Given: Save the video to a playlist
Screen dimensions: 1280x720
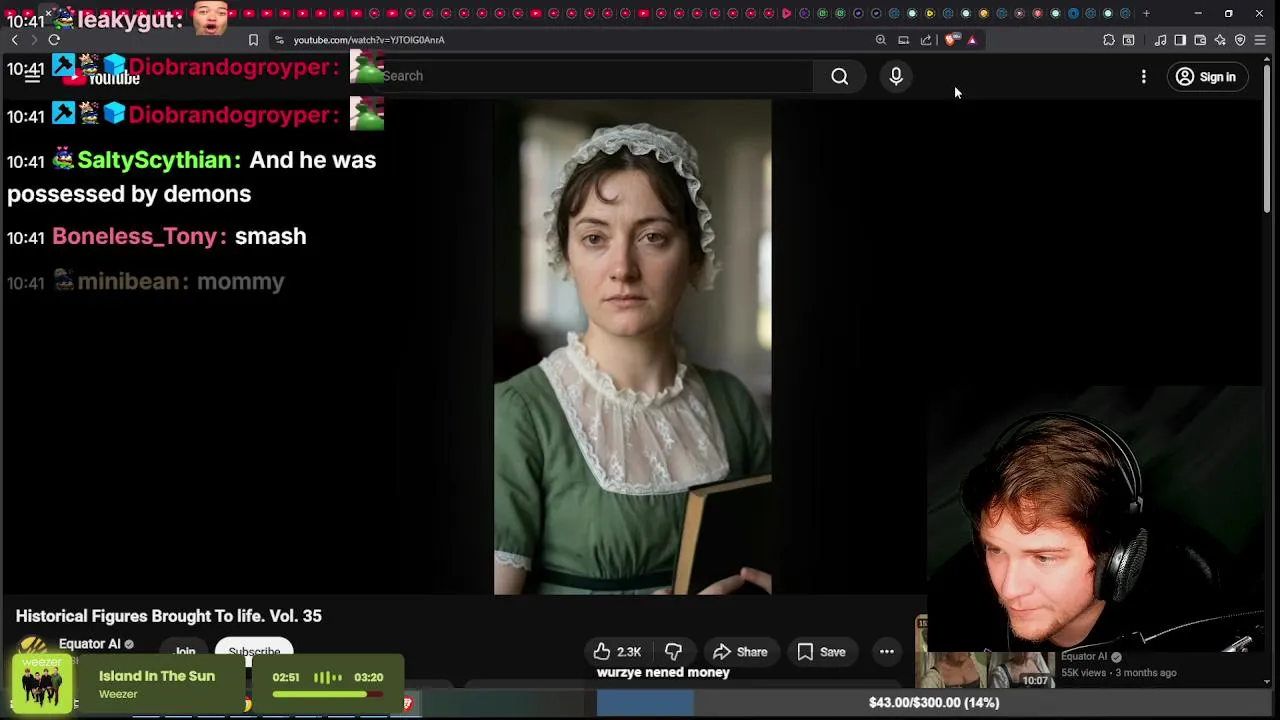Looking at the screenshot, I should tap(821, 652).
